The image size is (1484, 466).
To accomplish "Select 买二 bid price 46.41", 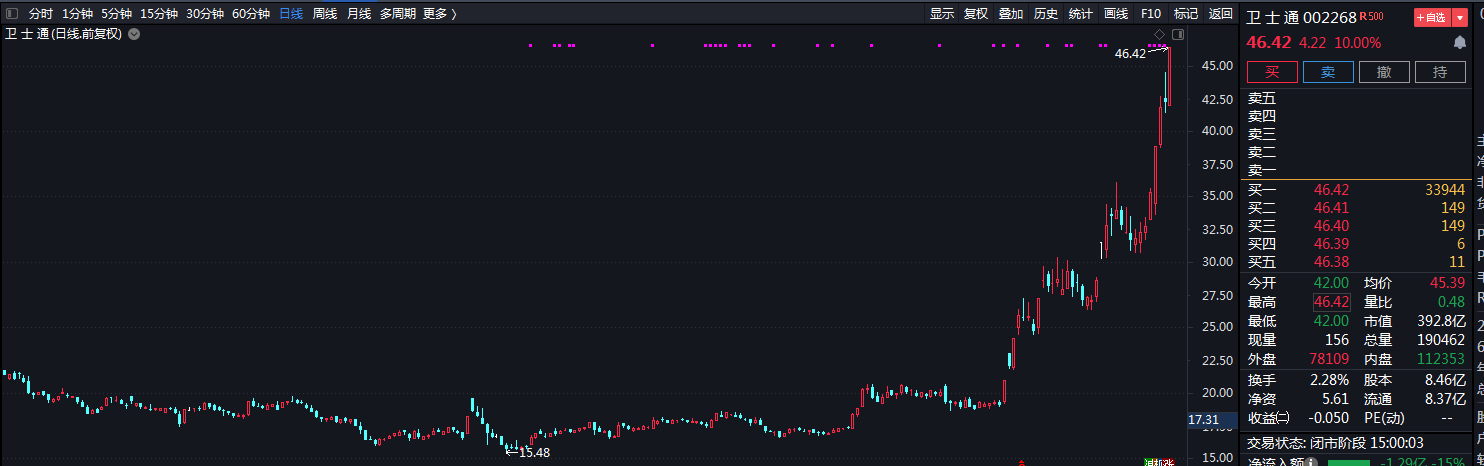I will coord(1331,208).
